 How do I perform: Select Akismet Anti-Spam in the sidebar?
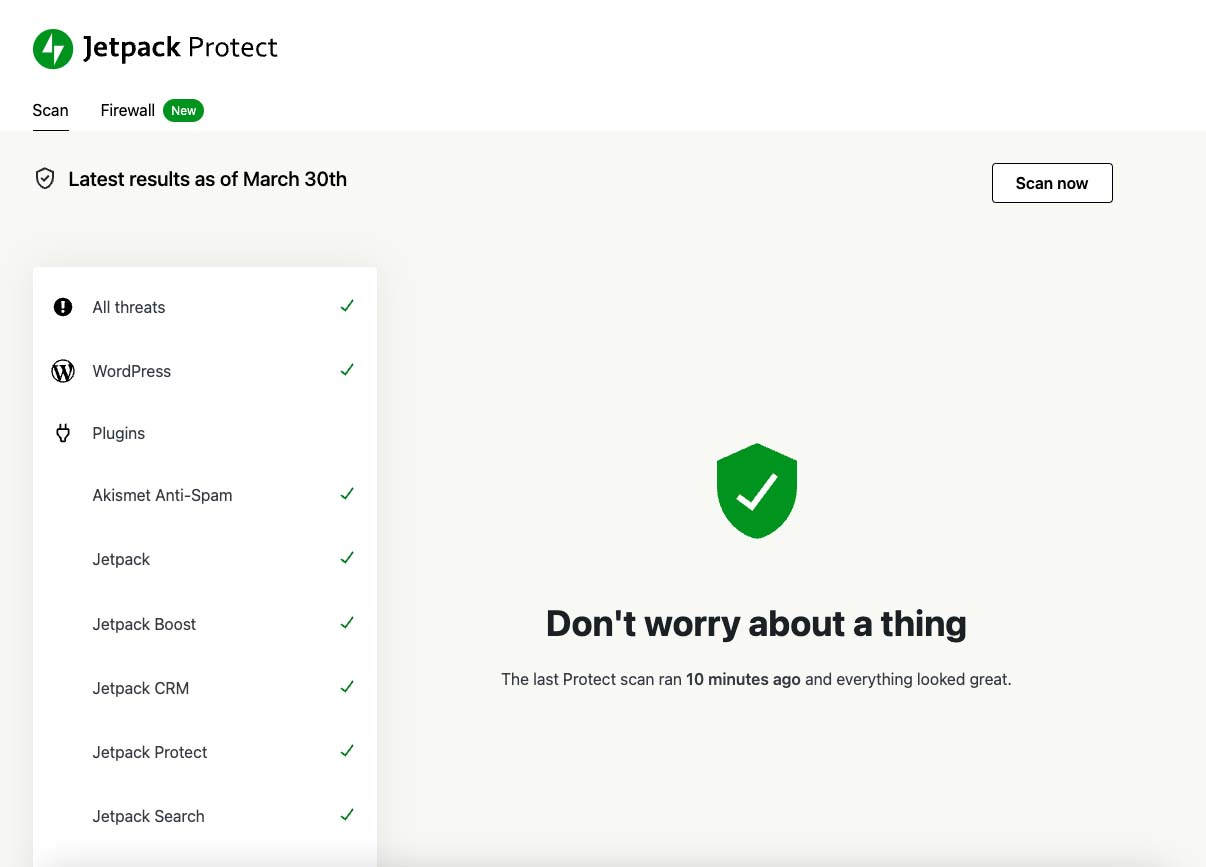[162, 495]
